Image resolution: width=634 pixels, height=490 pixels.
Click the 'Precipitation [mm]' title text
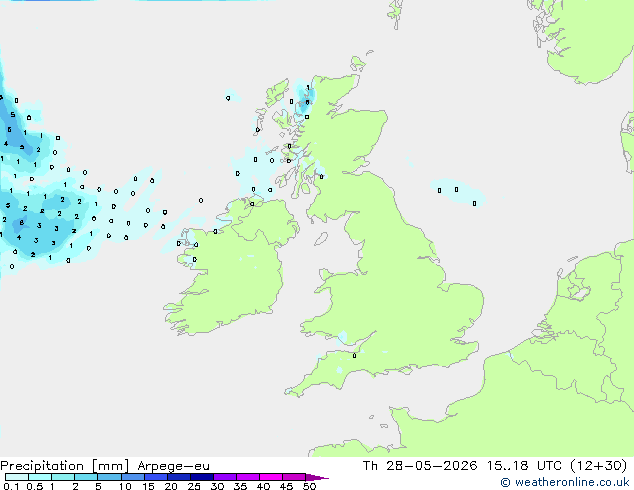click(x=65, y=466)
